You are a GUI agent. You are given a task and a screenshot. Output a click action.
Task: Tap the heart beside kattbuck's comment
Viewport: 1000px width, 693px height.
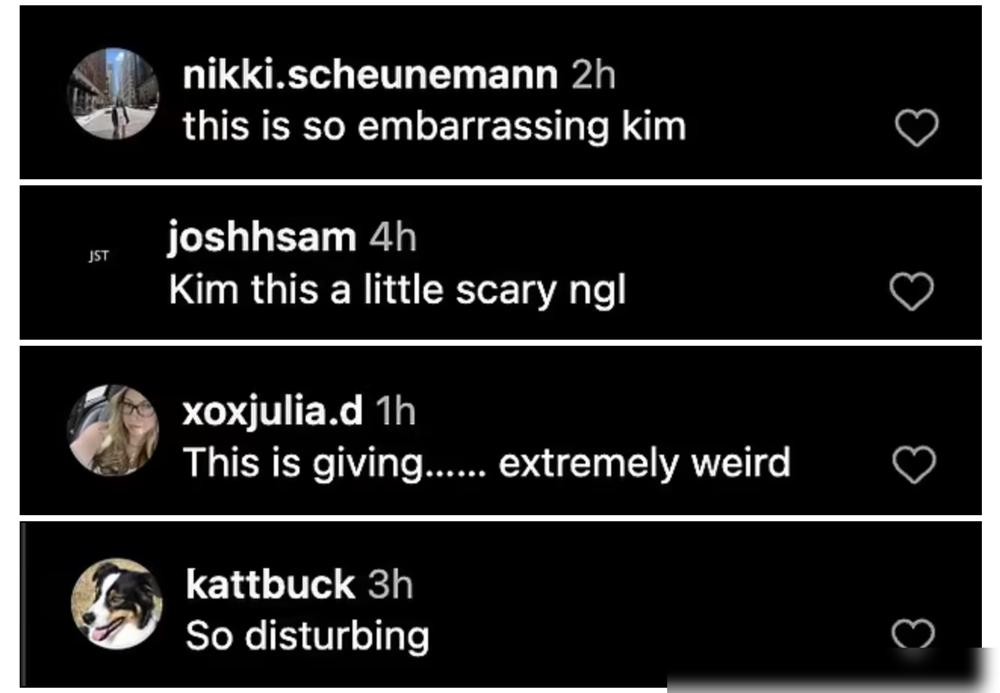[x=913, y=634]
